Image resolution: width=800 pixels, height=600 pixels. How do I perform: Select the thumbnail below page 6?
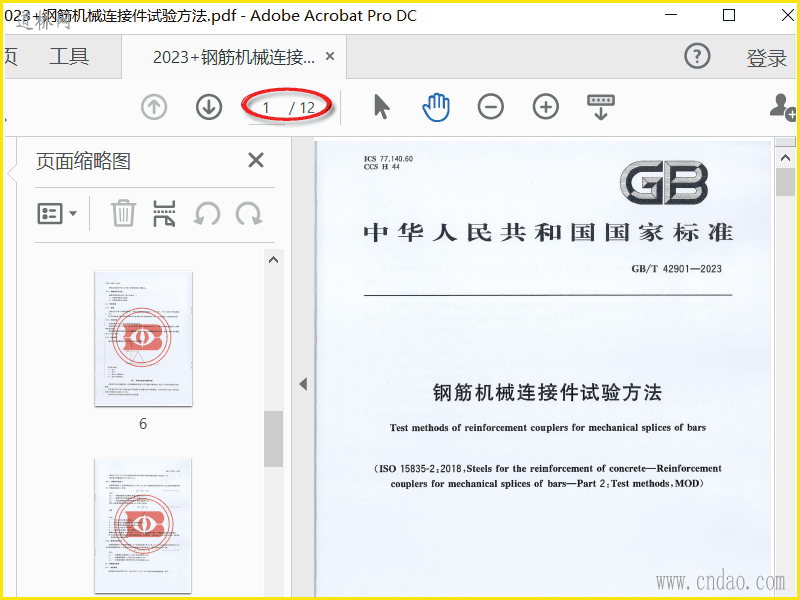click(x=143, y=526)
